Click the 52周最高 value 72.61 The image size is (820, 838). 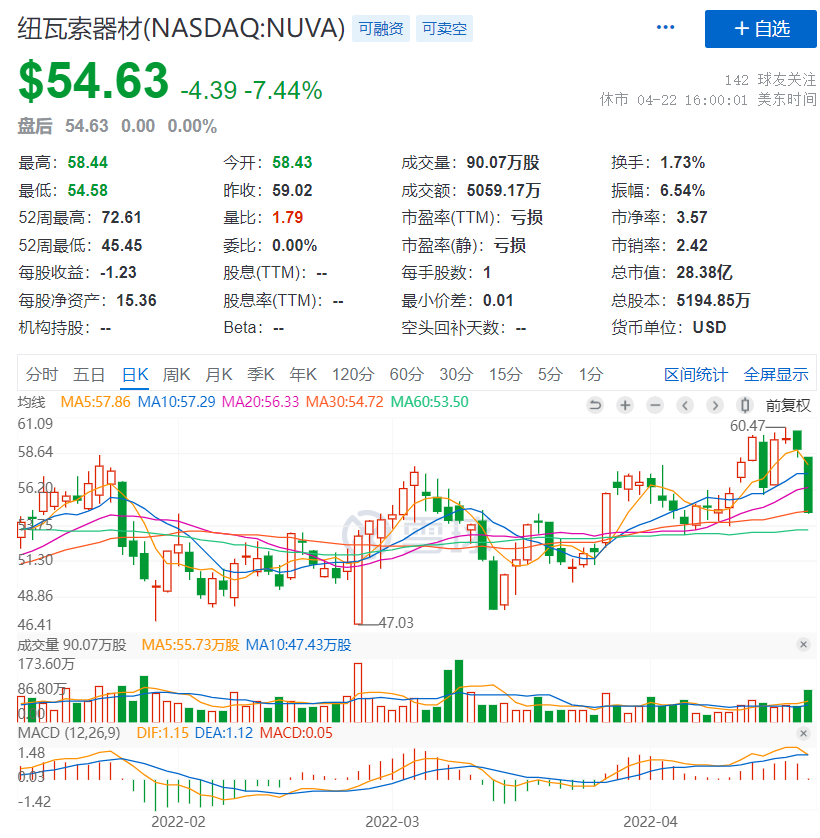point(121,218)
